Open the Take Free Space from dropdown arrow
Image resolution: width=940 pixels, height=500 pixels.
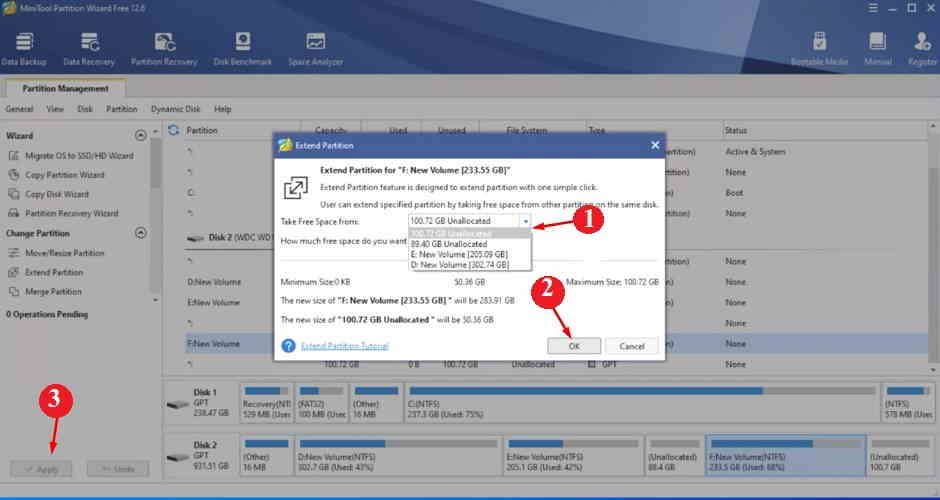tap(525, 221)
